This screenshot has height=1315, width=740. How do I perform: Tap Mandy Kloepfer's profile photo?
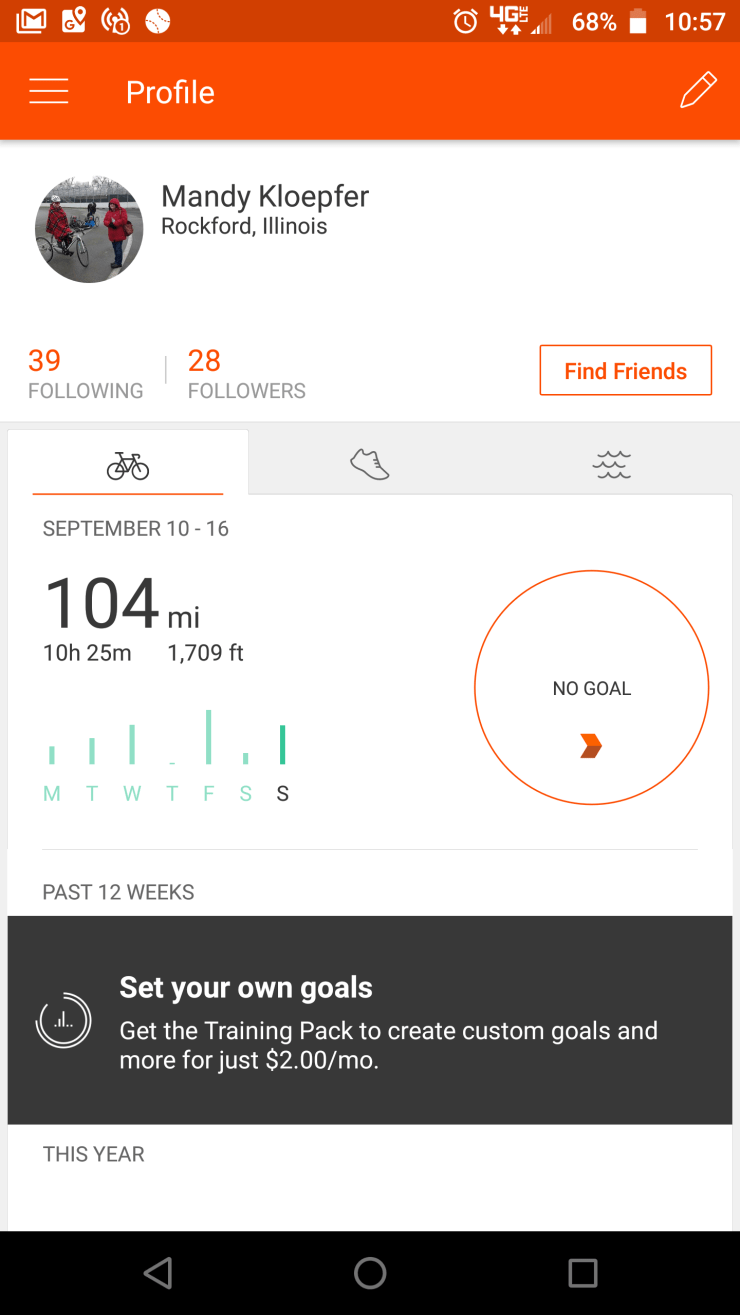pos(89,230)
